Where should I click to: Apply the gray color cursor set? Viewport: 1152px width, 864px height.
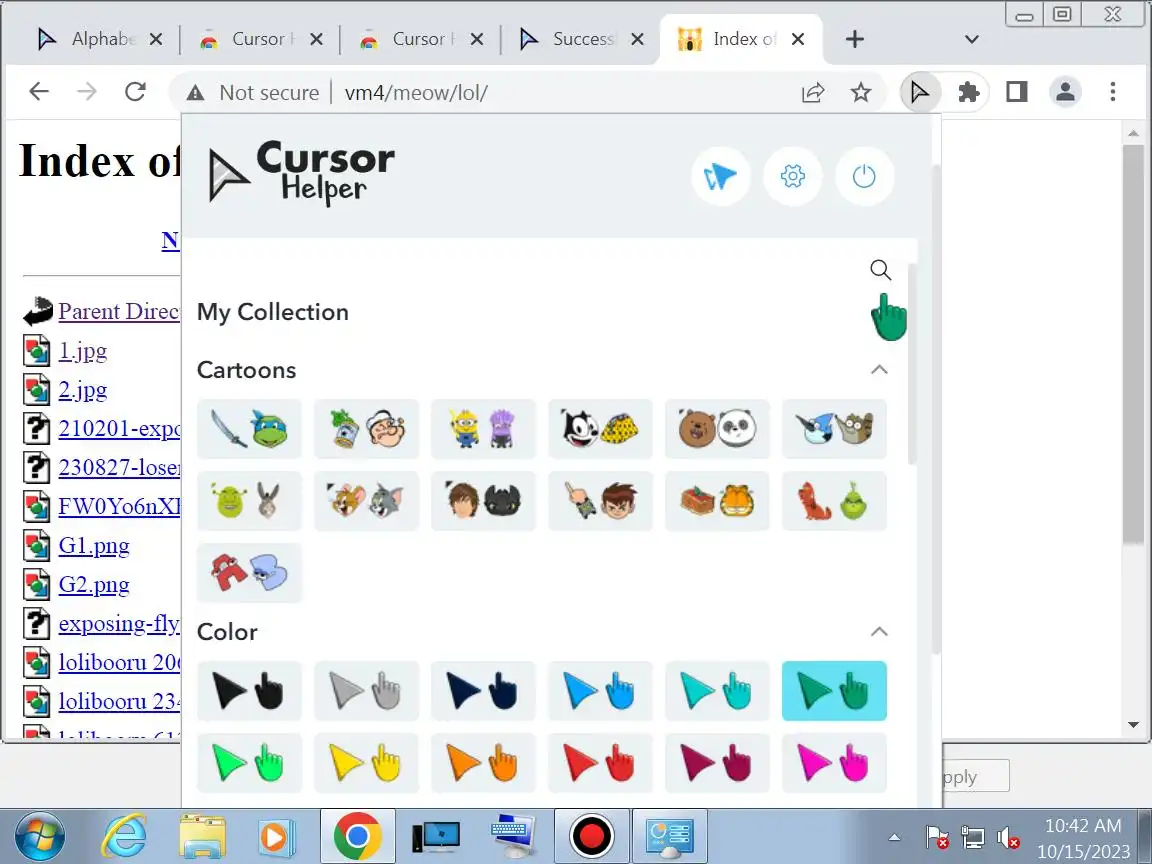(x=366, y=691)
